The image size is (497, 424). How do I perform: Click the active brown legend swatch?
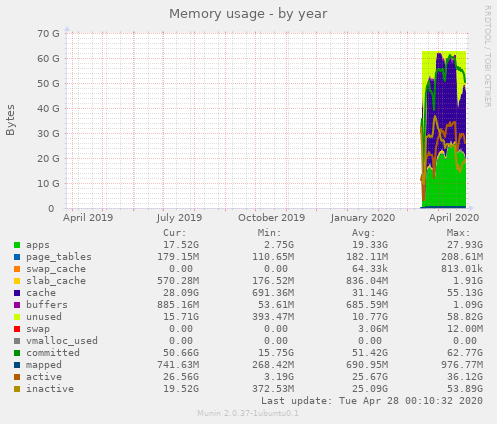tap(17, 377)
